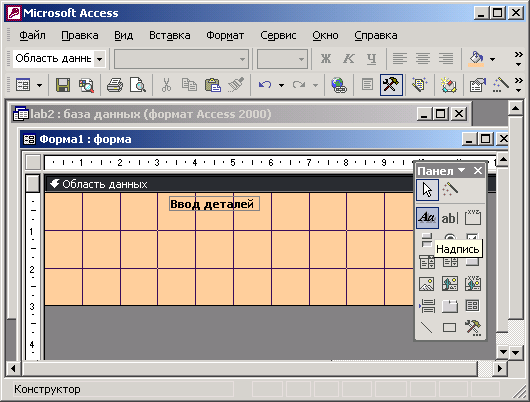Select the Text Box (ab|) tool

[x=450, y=218]
